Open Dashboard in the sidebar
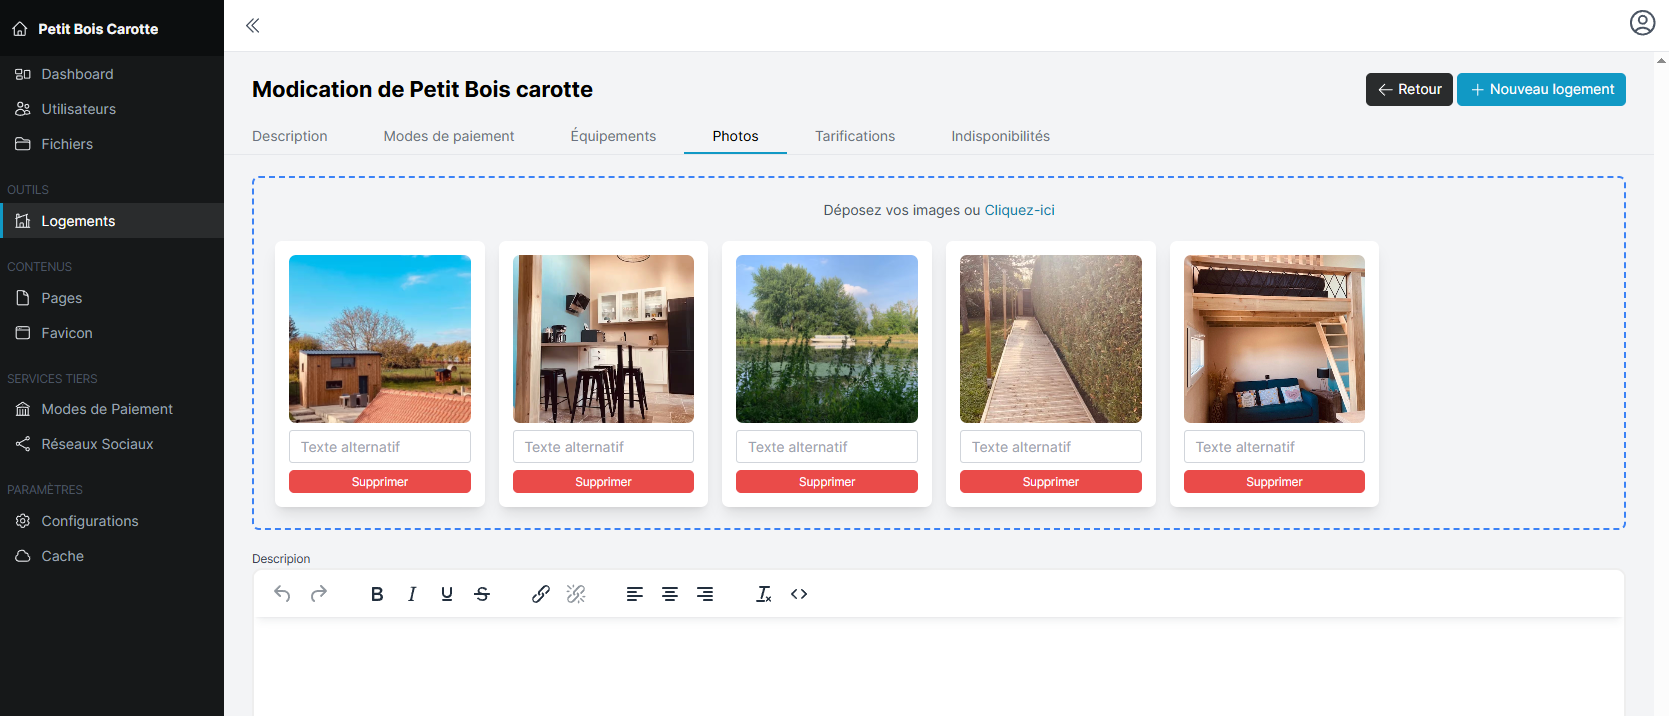This screenshot has width=1669, height=716. coord(112,74)
